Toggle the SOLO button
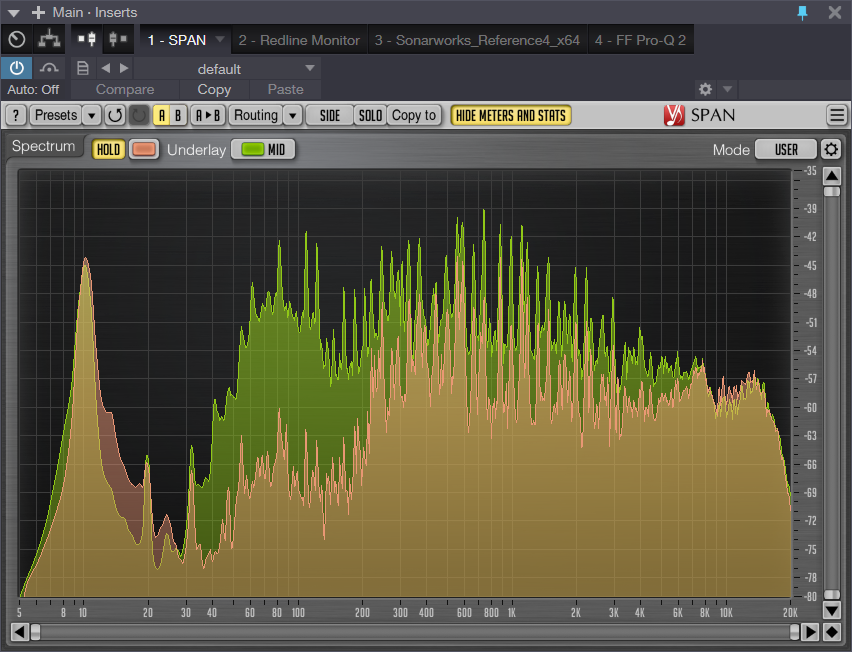The height and width of the screenshot is (652, 852). [370, 115]
